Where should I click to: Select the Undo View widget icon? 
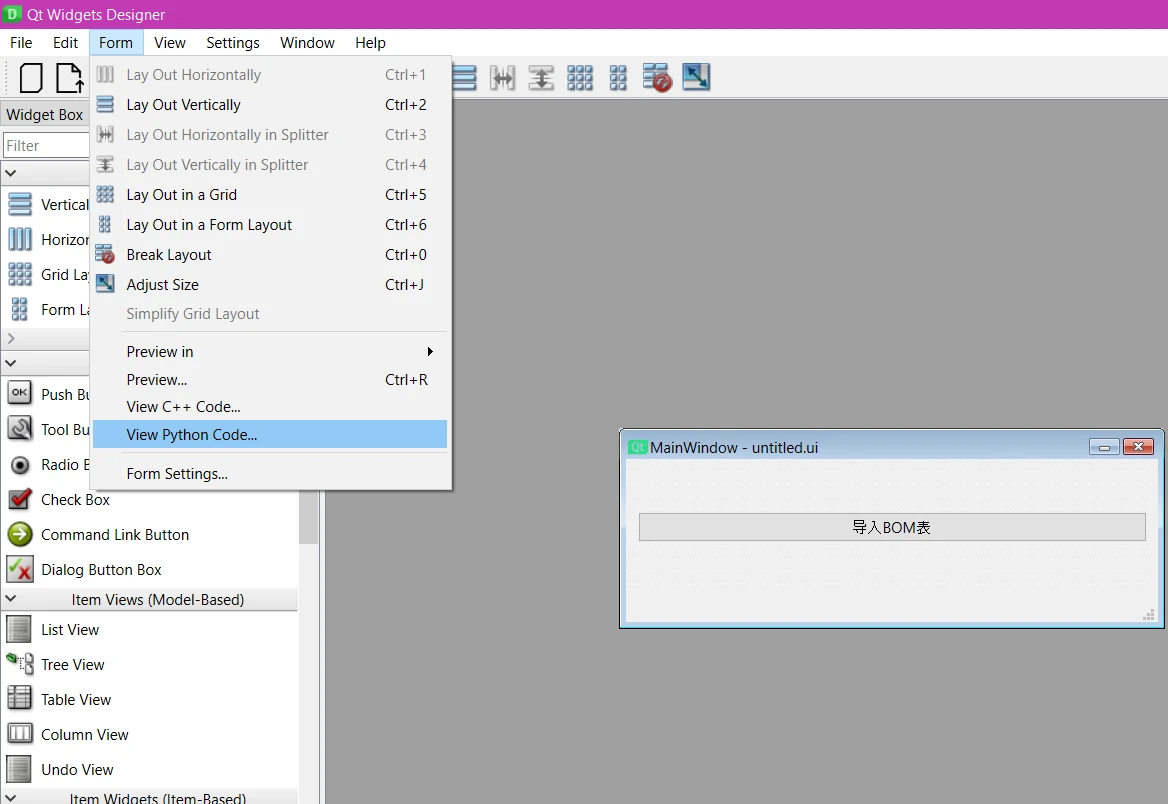point(19,769)
